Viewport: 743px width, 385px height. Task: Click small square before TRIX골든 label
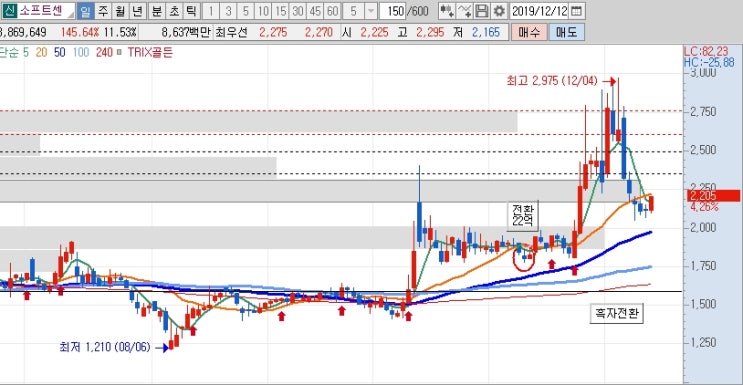pos(118,52)
